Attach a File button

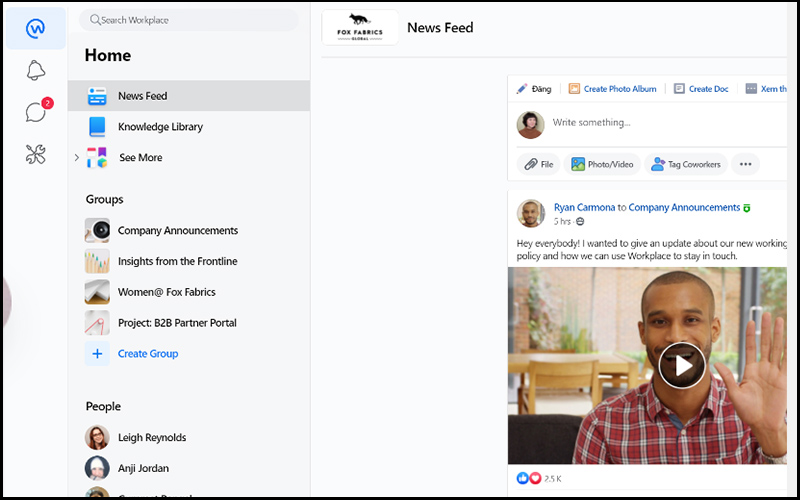[x=539, y=164]
